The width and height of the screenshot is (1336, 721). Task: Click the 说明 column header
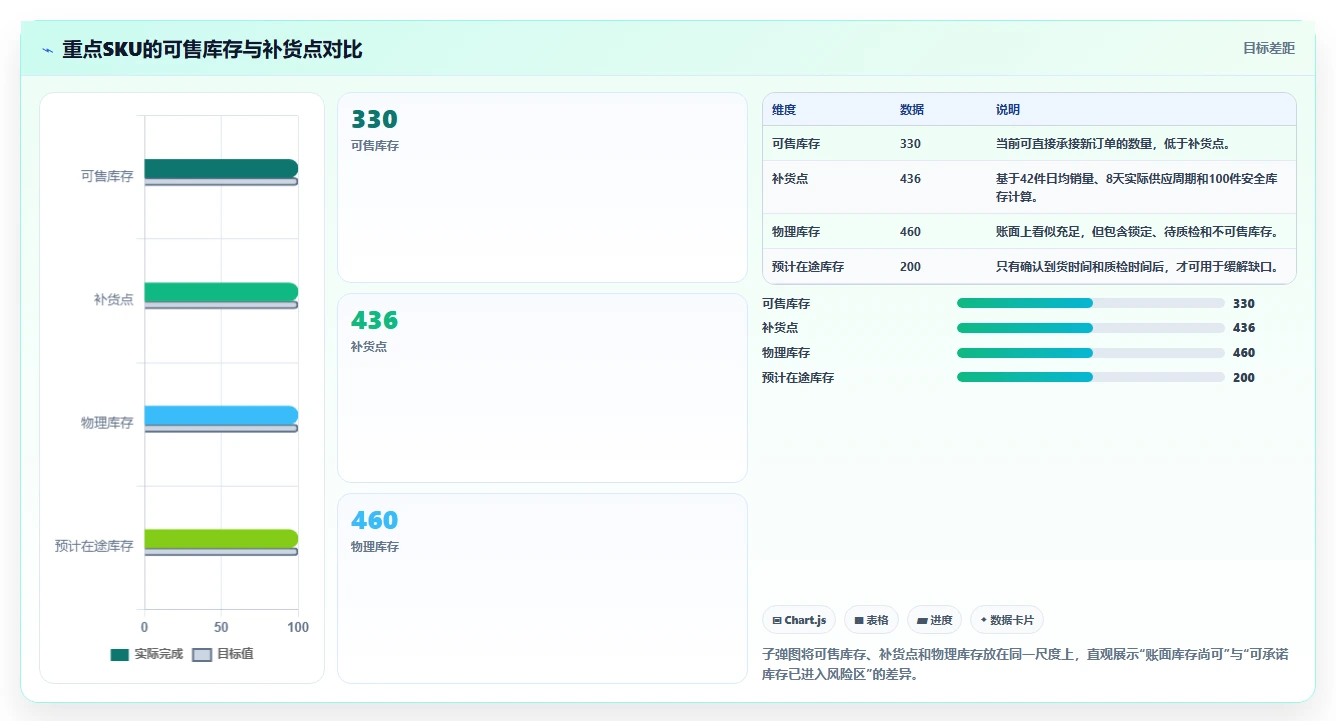[x=1008, y=110]
